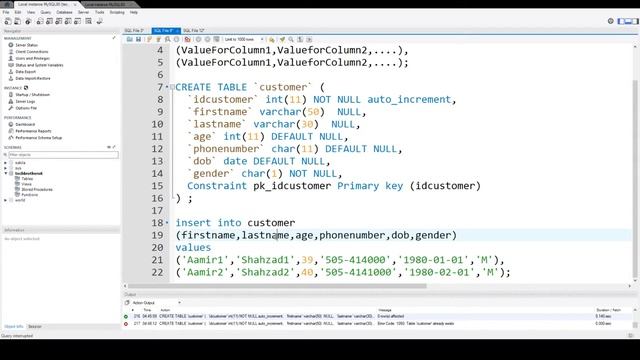Viewport: 640px width, 360px height.
Task: Save the script with the editor save icon
Action: click(138, 40)
